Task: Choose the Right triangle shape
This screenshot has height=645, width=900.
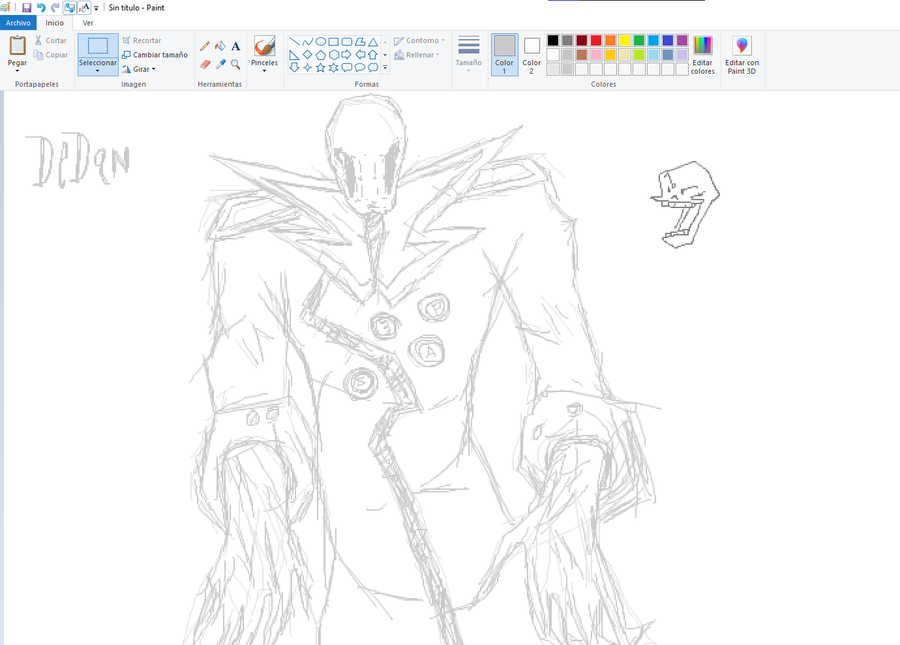Action: [294, 55]
